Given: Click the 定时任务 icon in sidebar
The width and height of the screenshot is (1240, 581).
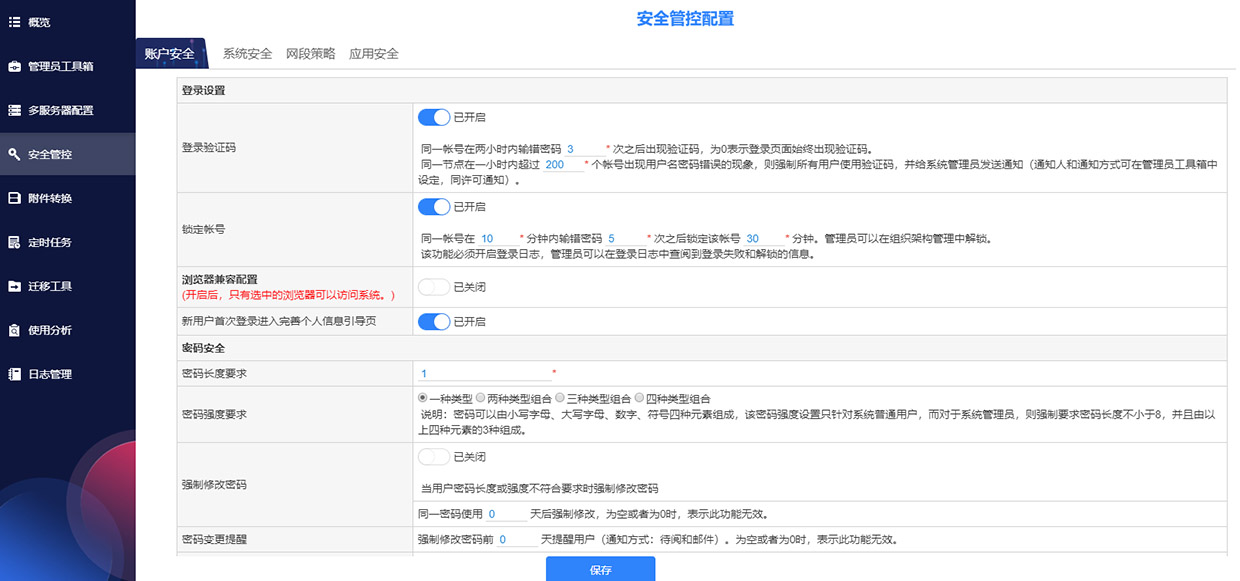Looking at the screenshot, I should 14,242.
